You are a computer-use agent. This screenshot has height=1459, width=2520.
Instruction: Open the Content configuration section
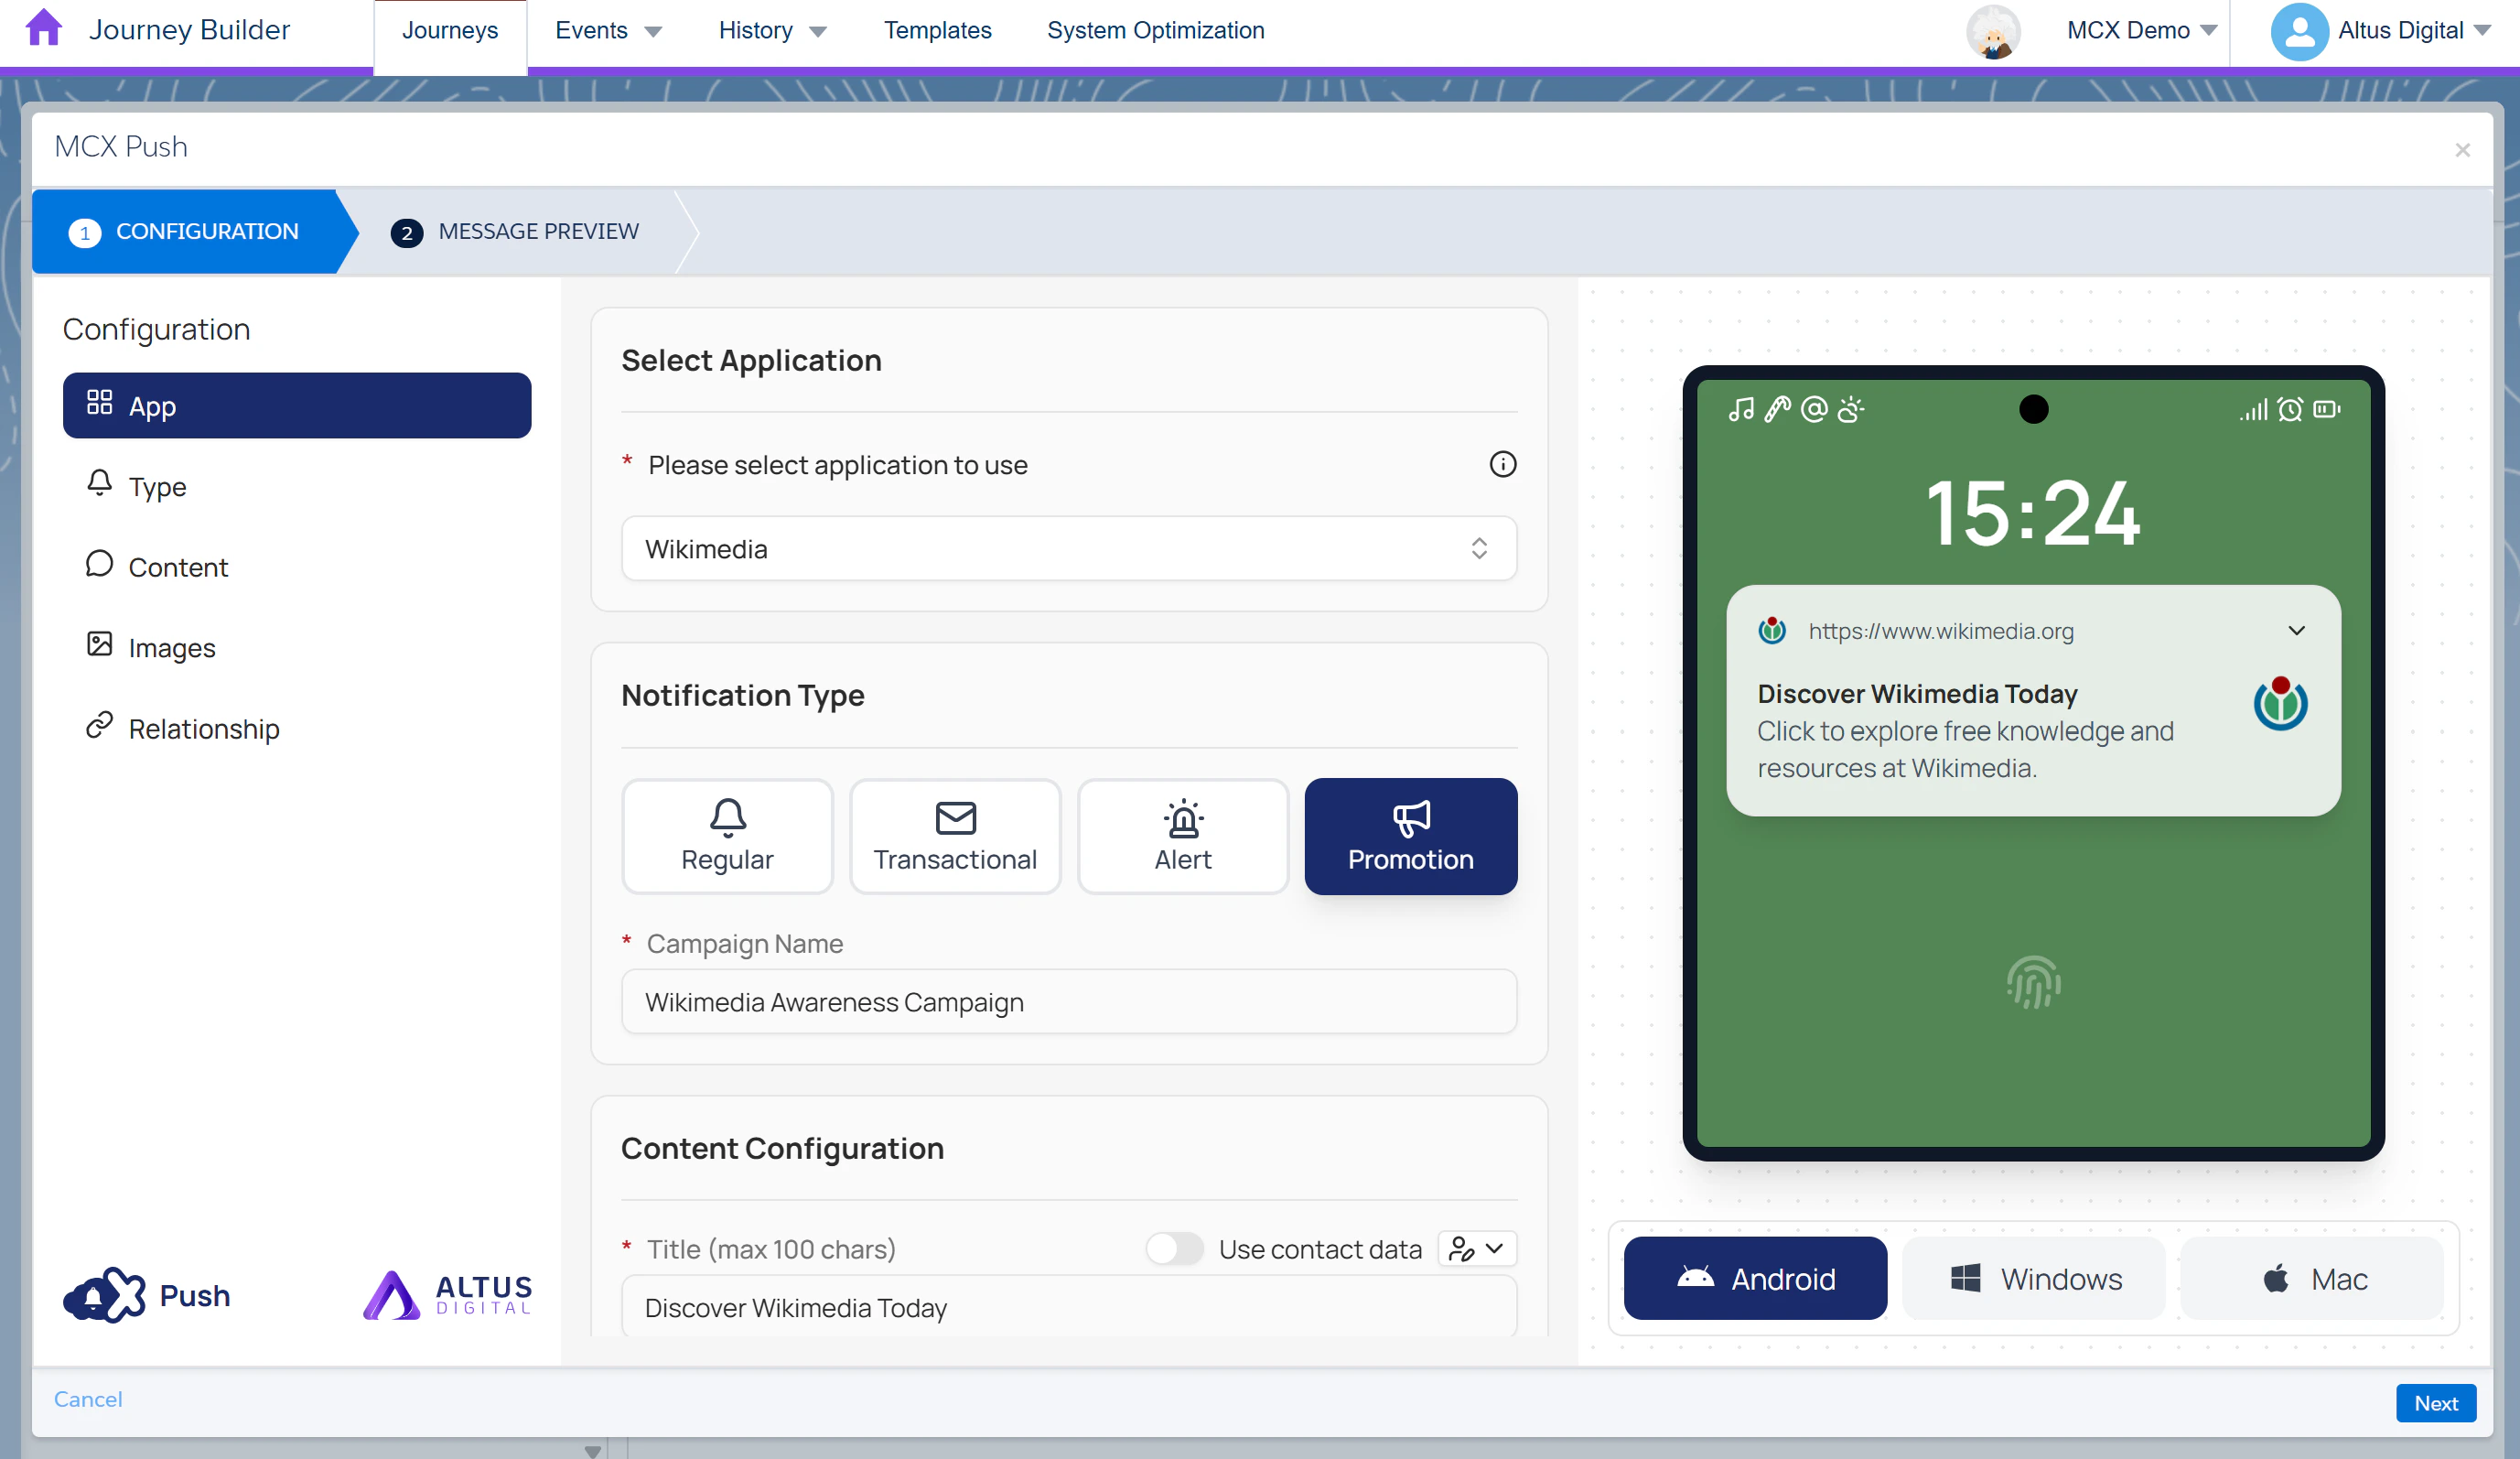coord(297,568)
